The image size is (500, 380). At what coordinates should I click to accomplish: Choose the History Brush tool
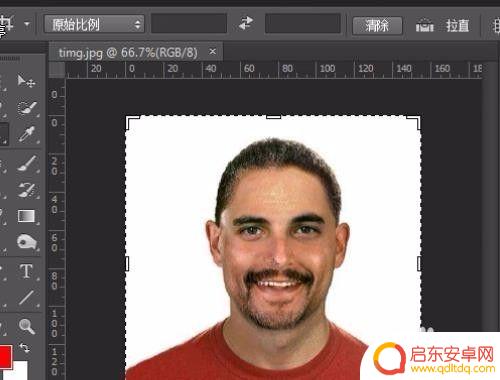(27, 190)
